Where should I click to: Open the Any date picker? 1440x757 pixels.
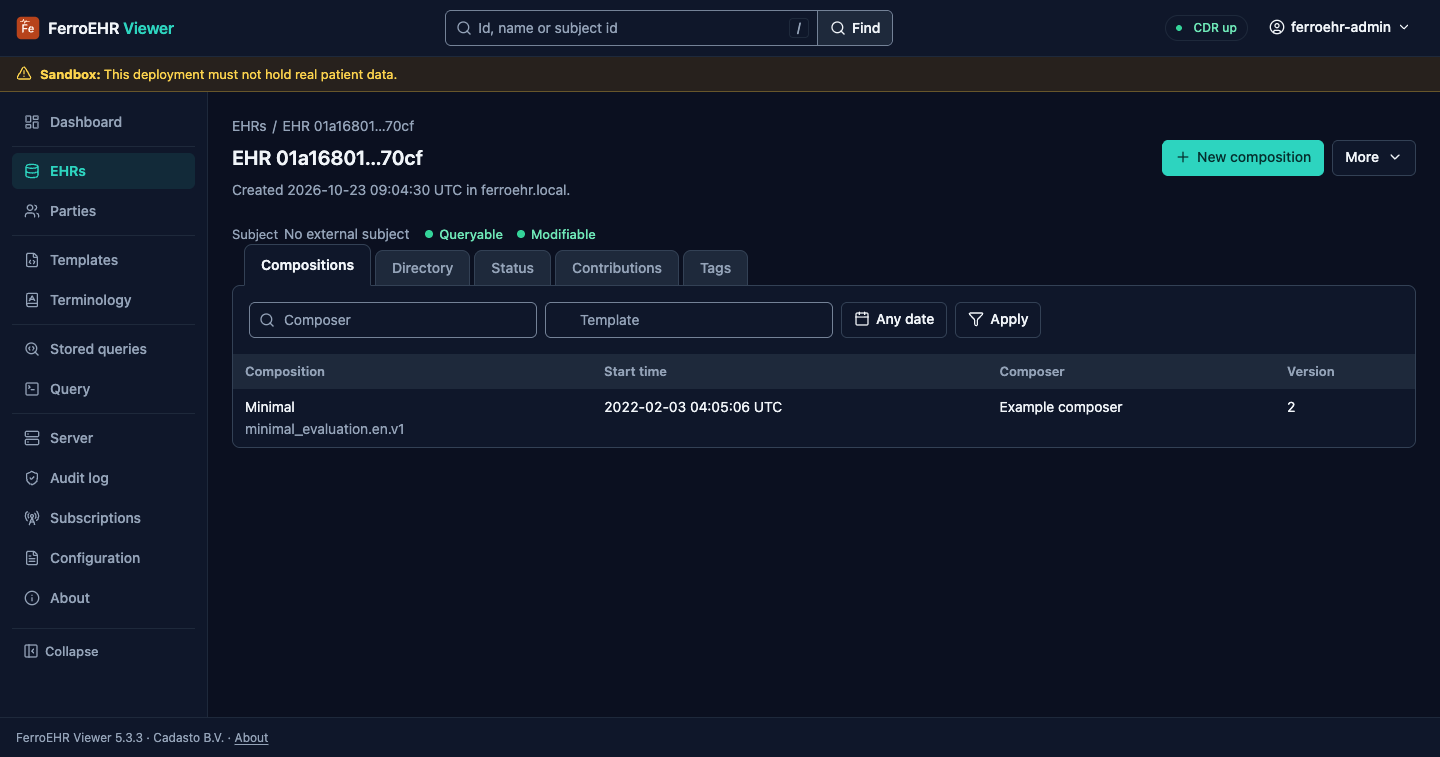(894, 320)
